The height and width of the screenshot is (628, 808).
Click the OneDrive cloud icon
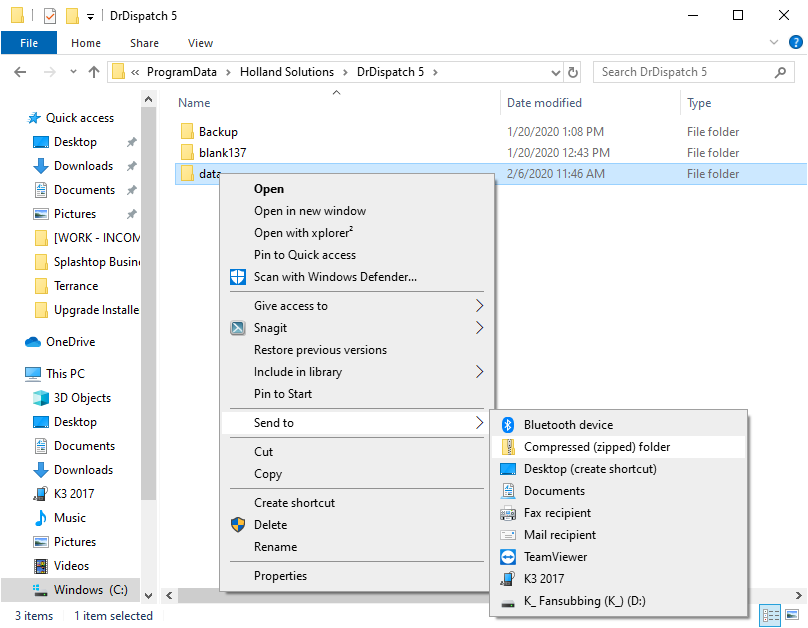(33, 342)
